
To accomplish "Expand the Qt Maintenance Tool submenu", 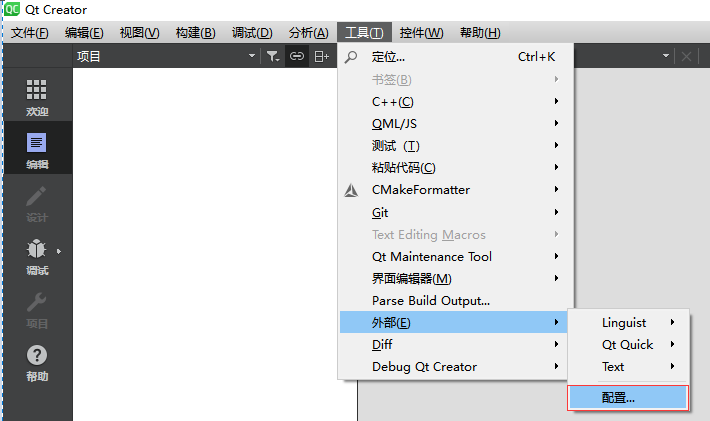I will [x=456, y=257].
